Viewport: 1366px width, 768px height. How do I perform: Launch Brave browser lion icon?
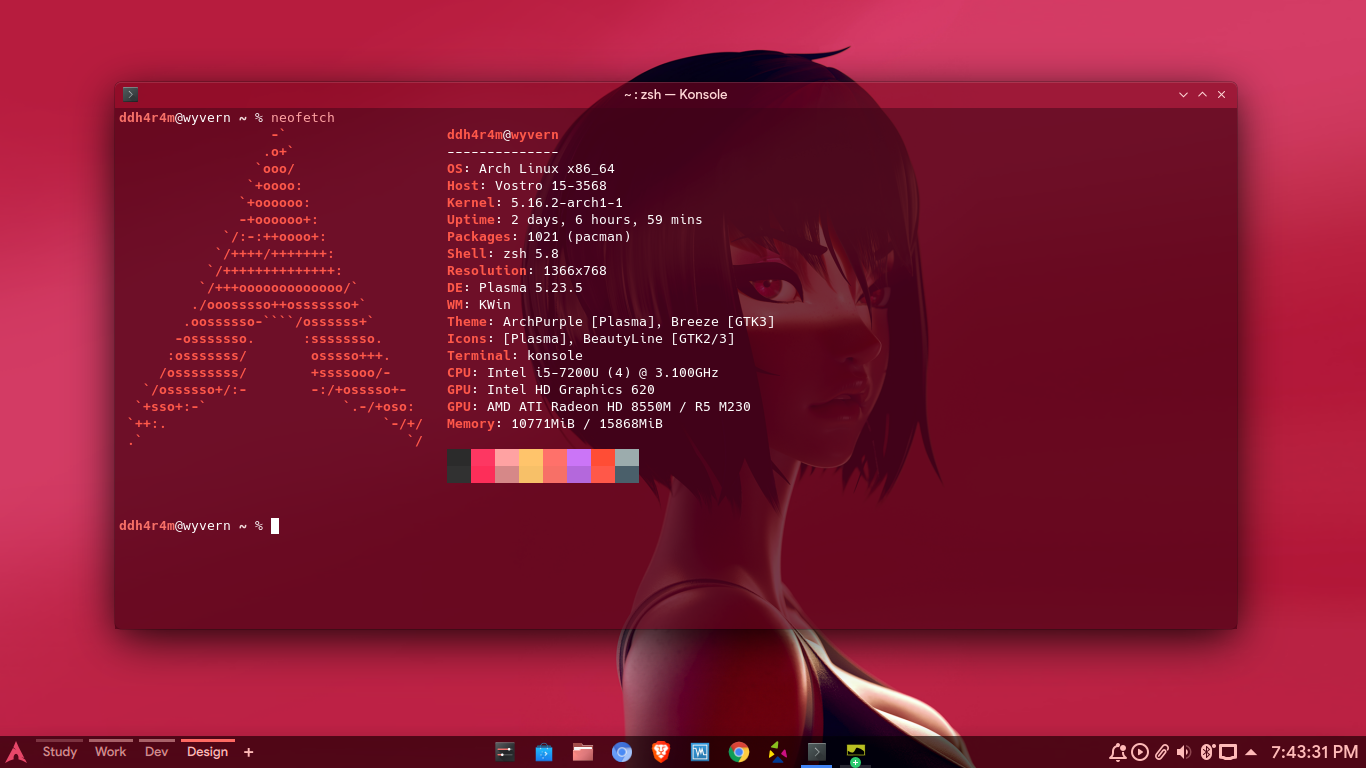point(661,752)
